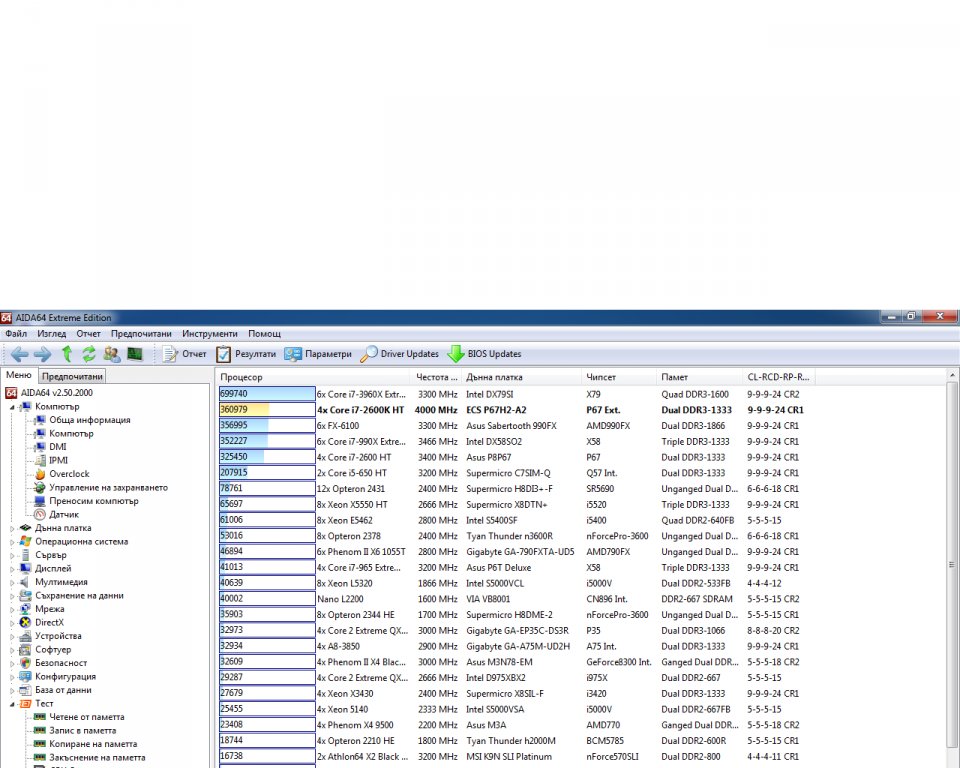The width and height of the screenshot is (960, 768).
Task: Collapse the Компютър tree node
Action: (13, 407)
